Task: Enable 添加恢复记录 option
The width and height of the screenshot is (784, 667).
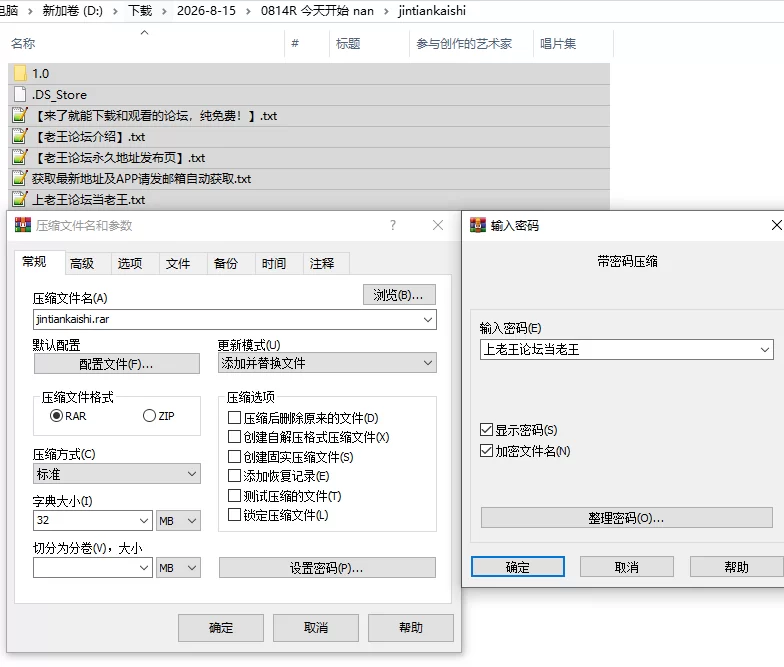Action: (234, 476)
